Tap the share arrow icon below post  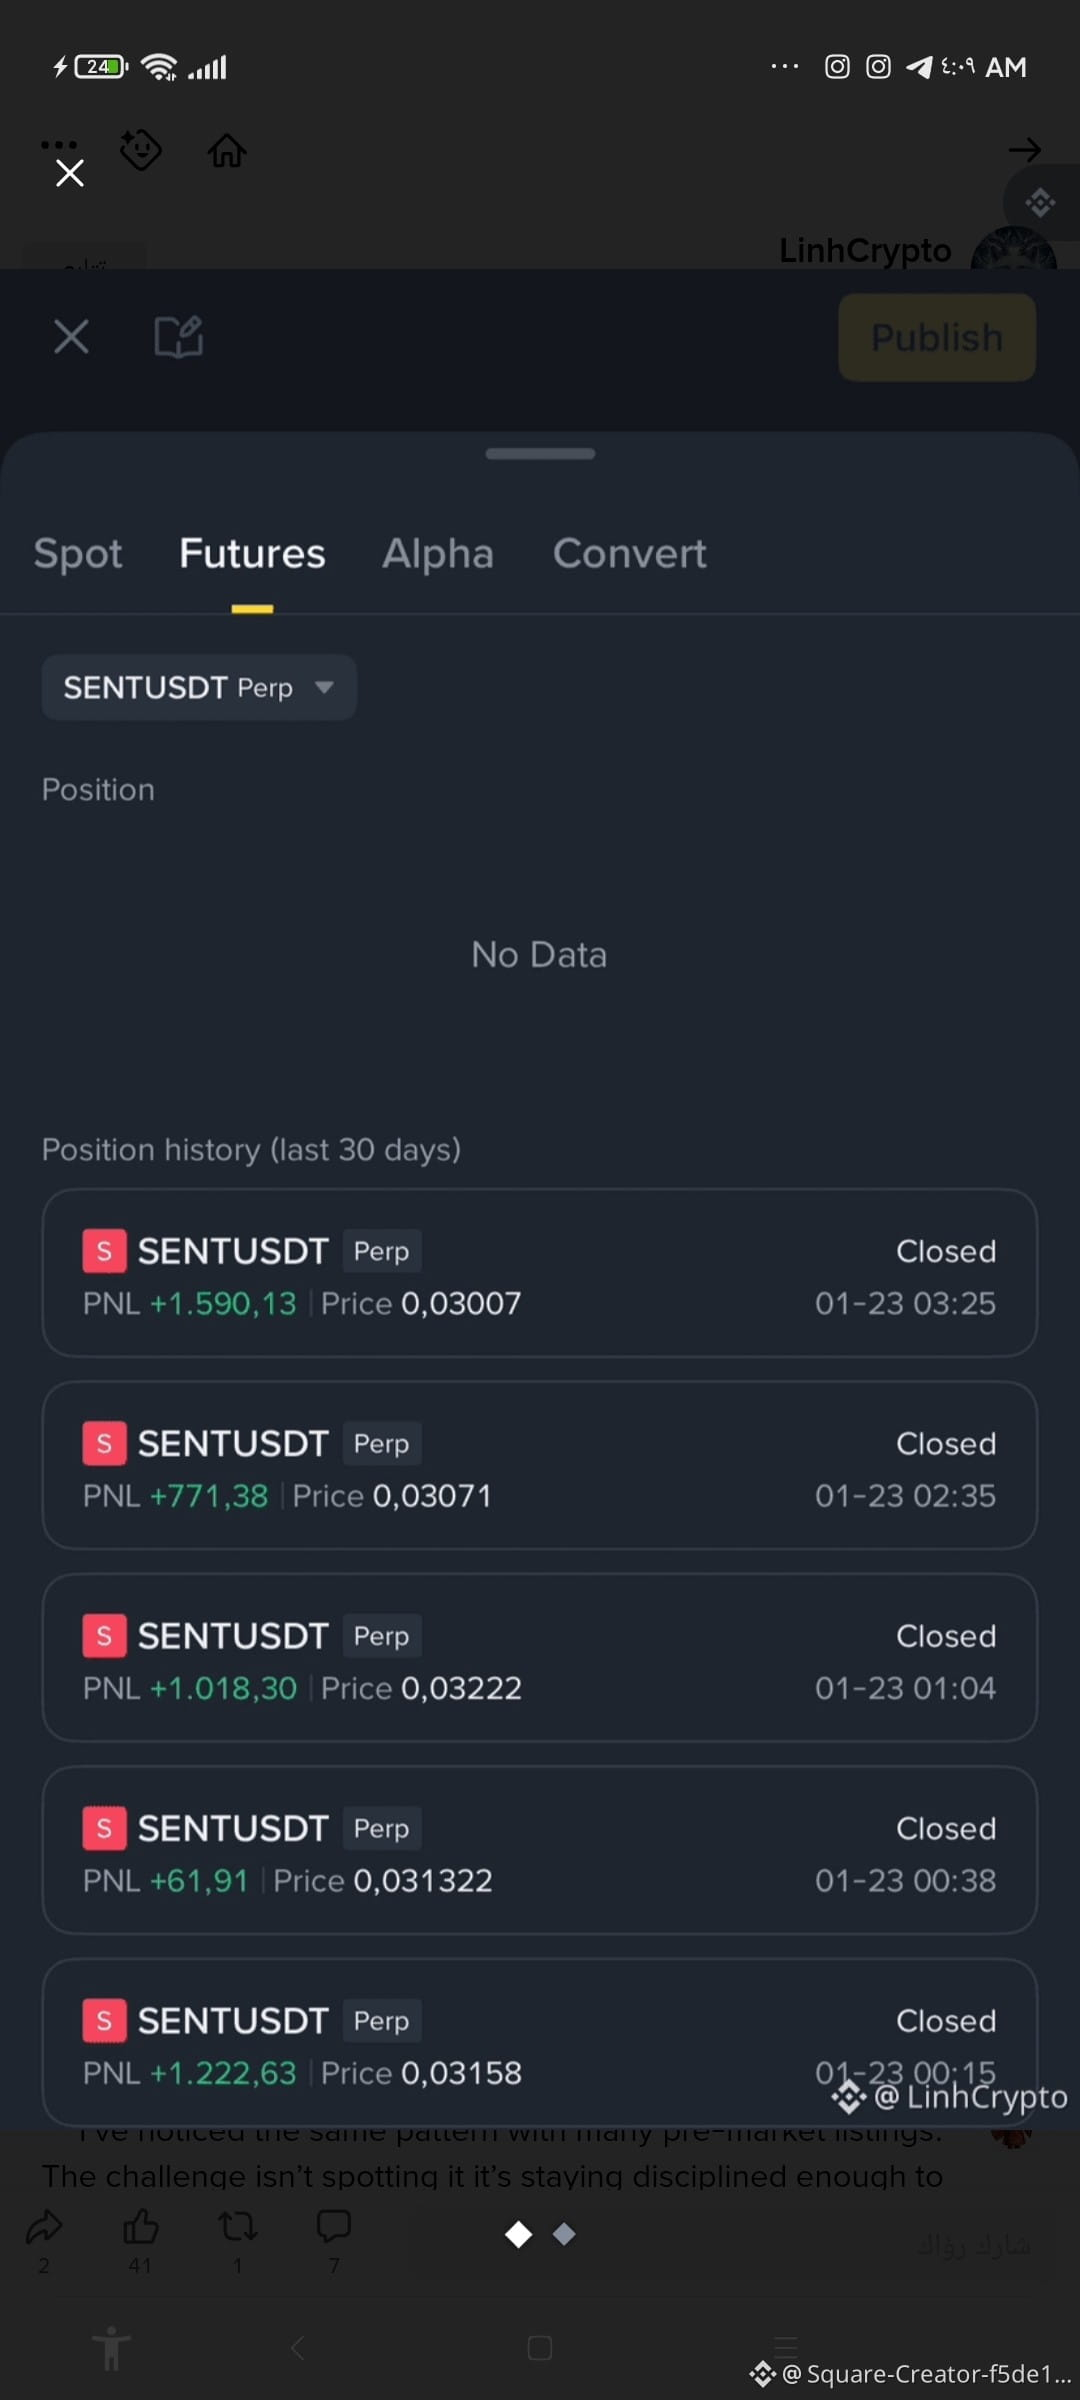tap(44, 2226)
